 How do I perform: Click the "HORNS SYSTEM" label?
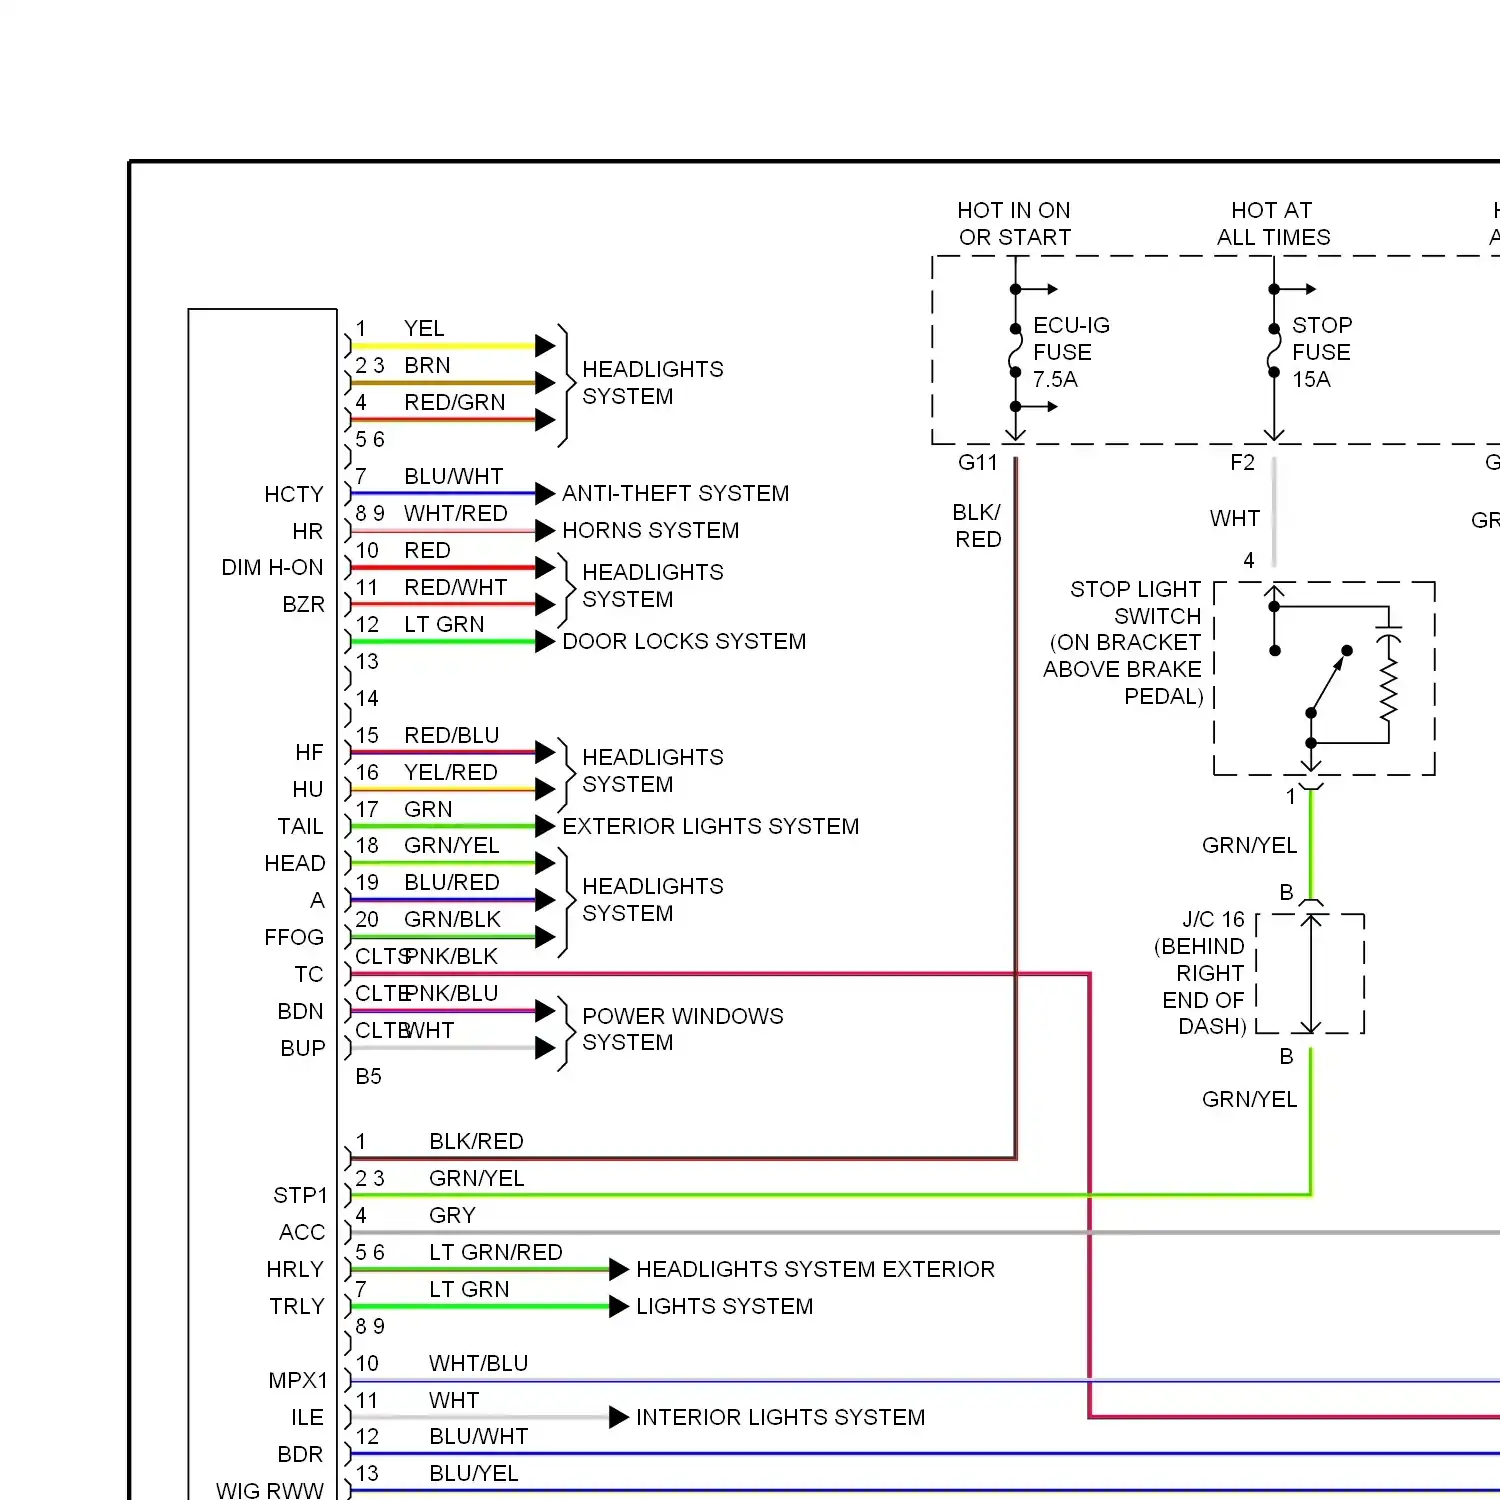point(650,530)
